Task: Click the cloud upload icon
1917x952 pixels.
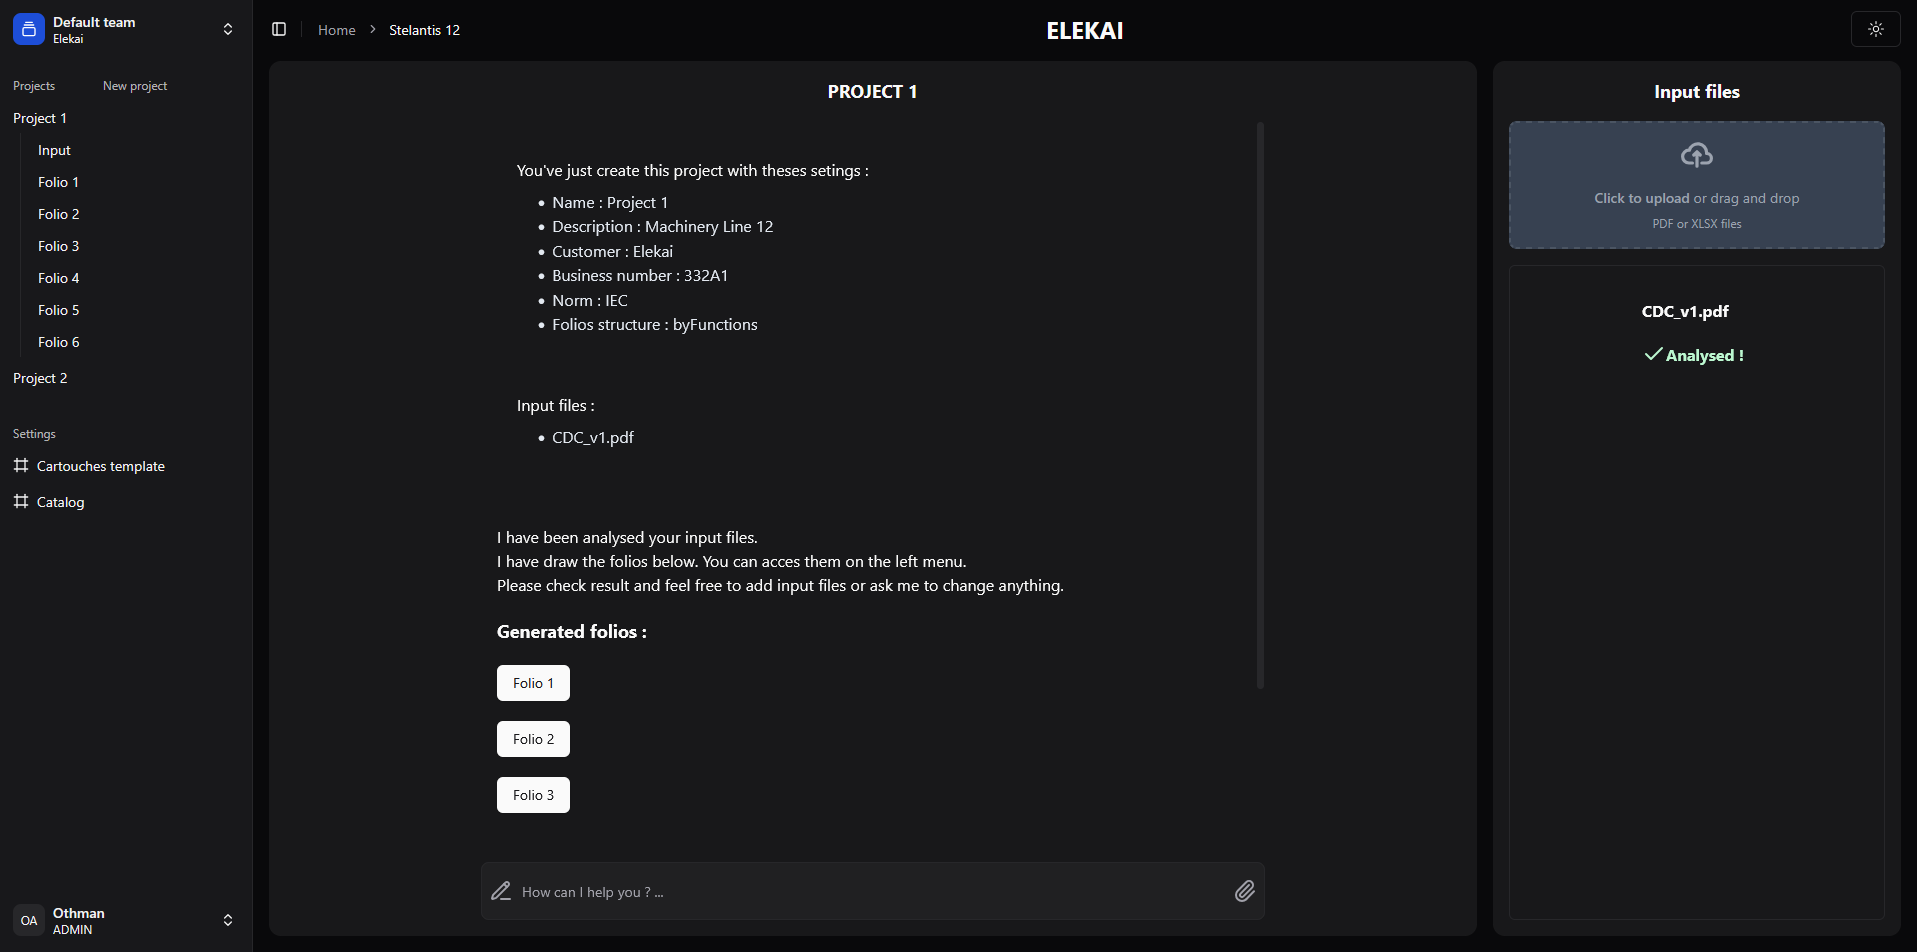Action: pos(1696,155)
